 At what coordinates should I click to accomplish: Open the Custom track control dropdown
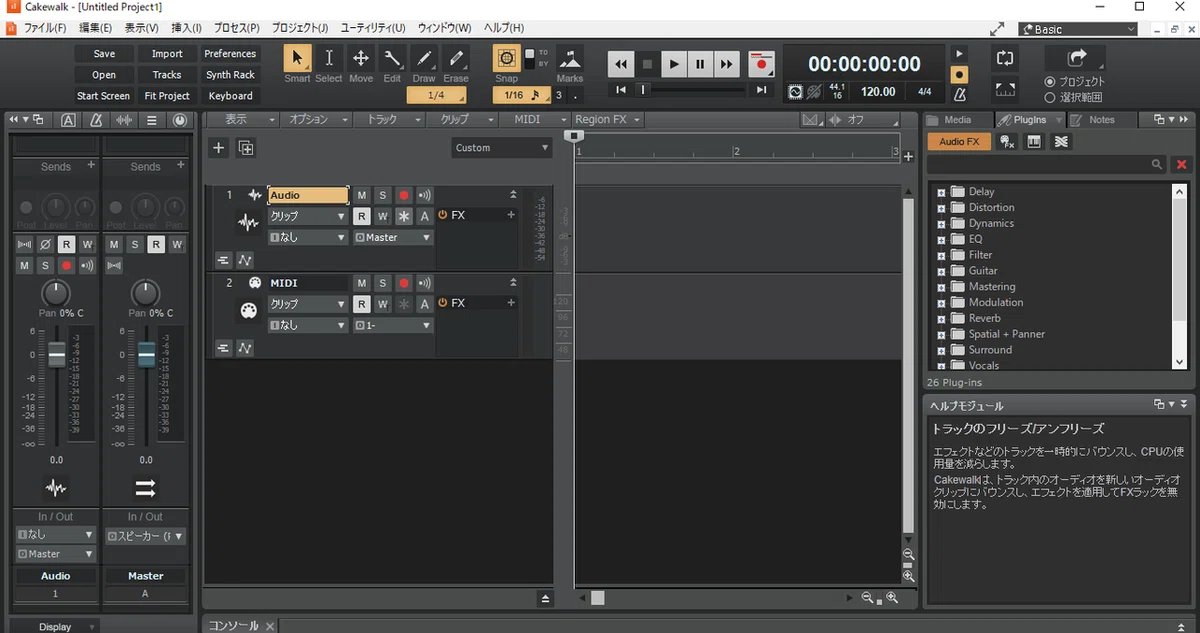[501, 148]
